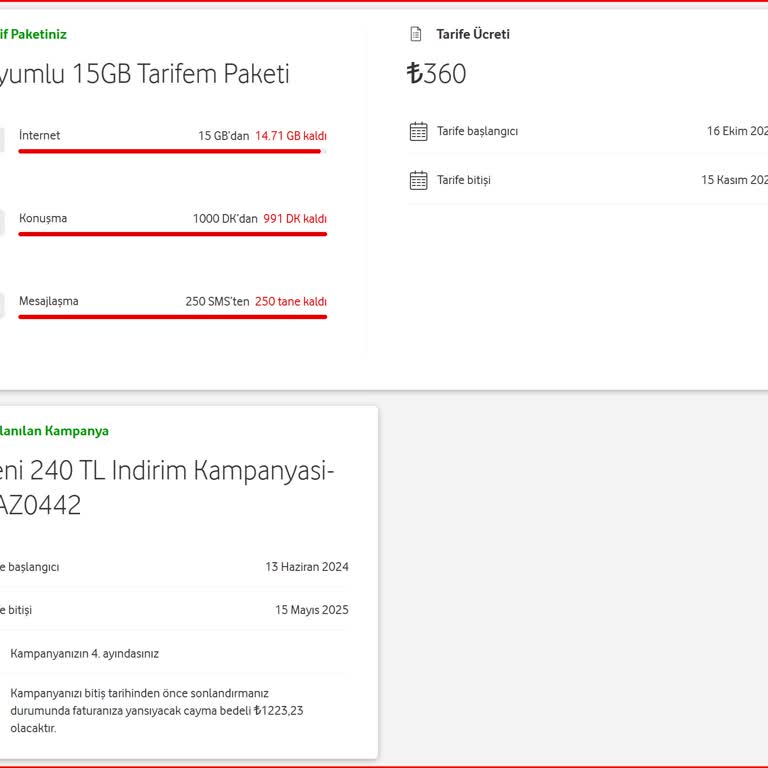Screen dimensions: 768x768
Task: Click 'Kampanyanızın 4. ayındasınız' text
Action: [x=85, y=654]
